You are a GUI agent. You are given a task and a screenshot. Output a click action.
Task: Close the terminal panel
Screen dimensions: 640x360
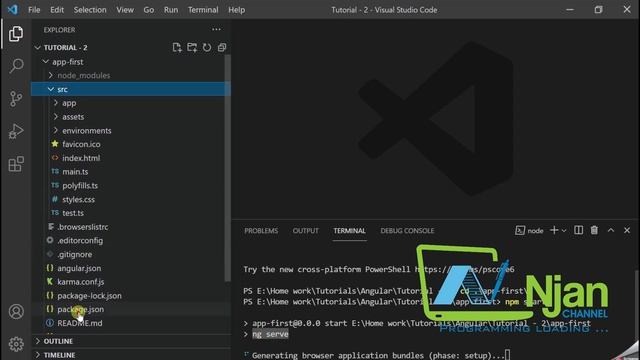tap(627, 231)
